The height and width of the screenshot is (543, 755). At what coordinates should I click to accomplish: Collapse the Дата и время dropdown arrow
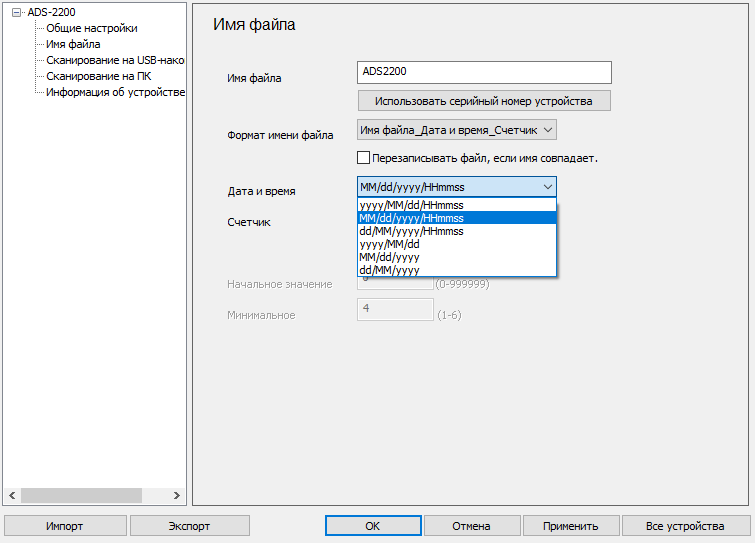click(547, 187)
